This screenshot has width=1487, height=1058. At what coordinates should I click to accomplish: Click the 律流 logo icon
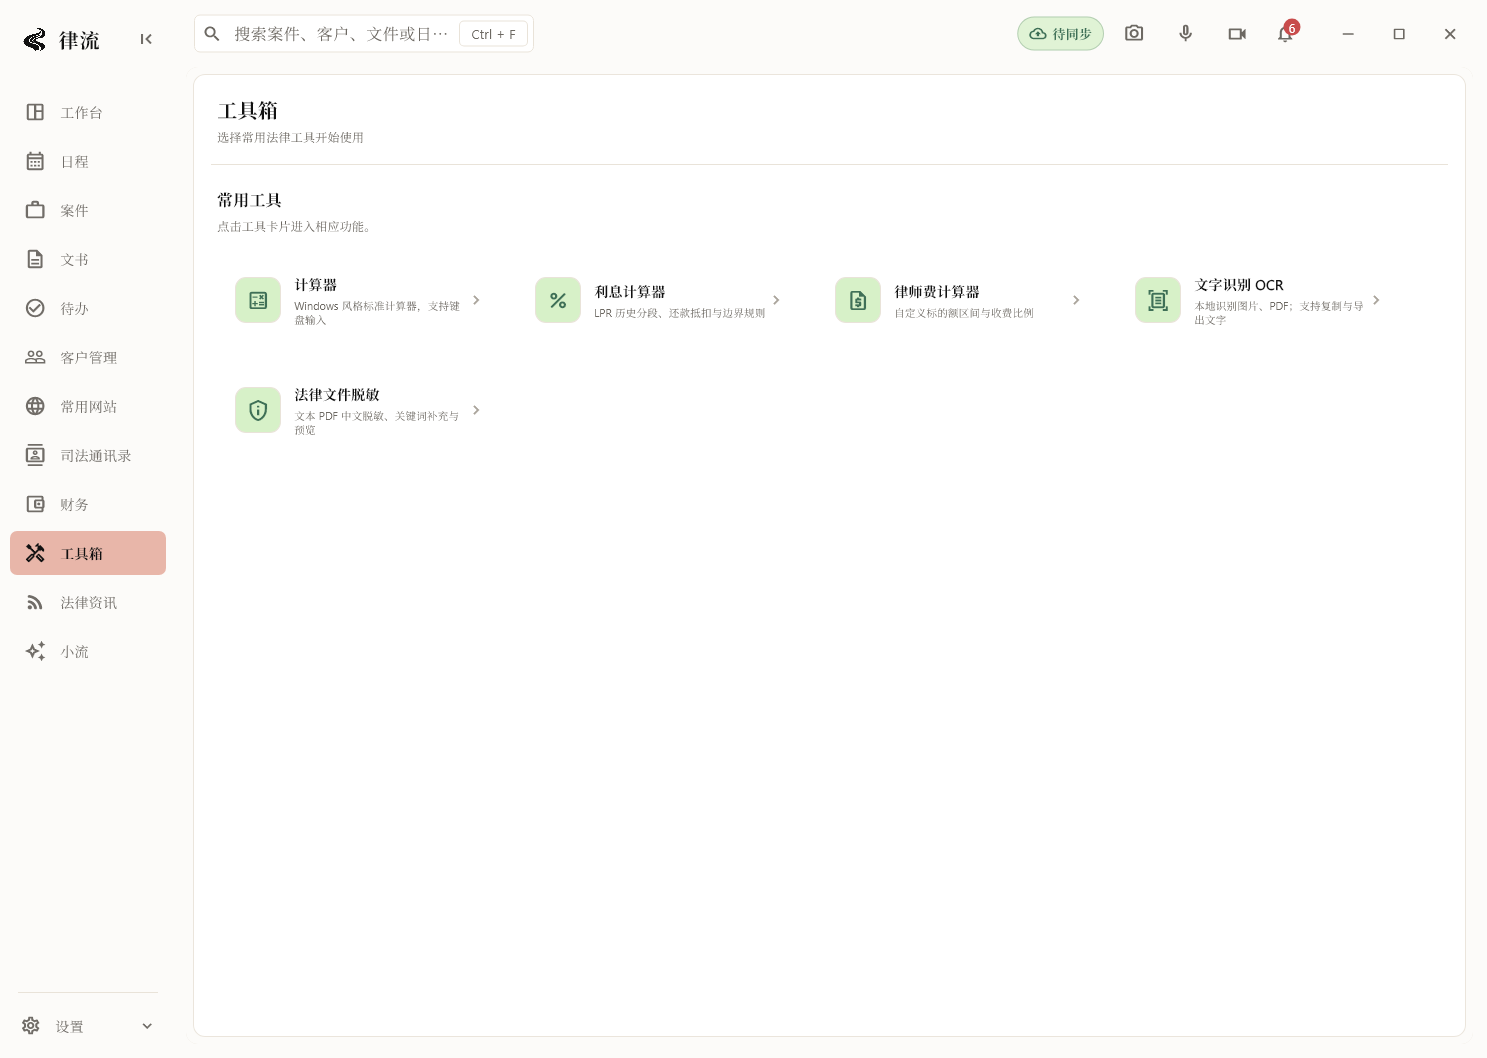[35, 40]
